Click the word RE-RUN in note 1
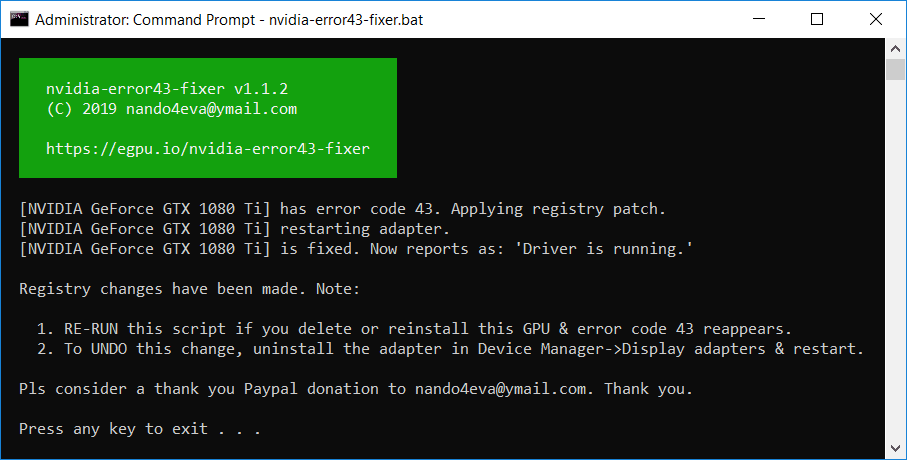The image size is (907, 460). pos(91,329)
